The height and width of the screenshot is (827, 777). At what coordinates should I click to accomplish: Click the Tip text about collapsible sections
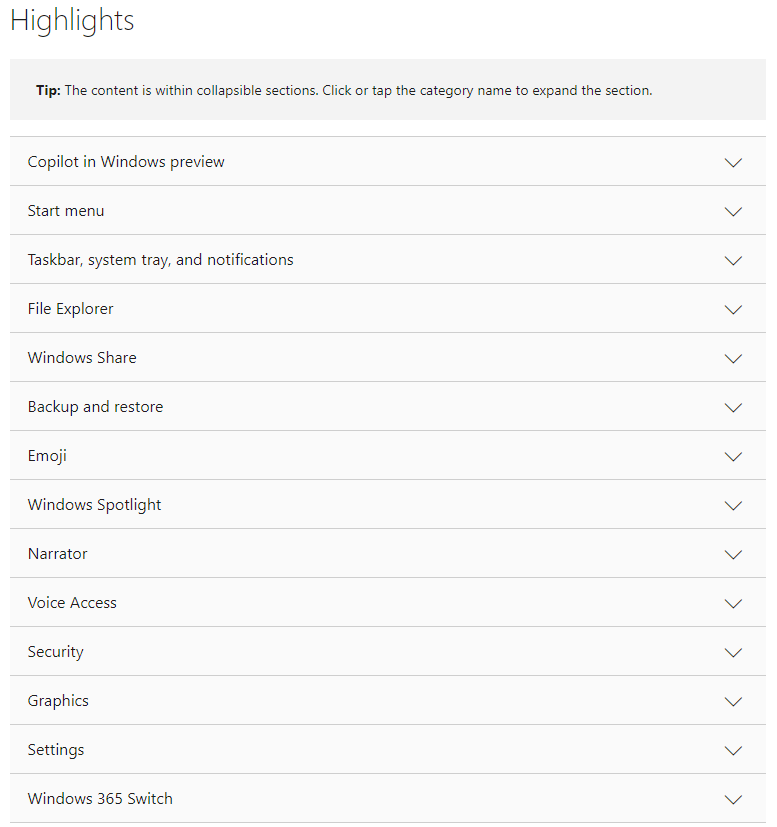[x=344, y=90]
